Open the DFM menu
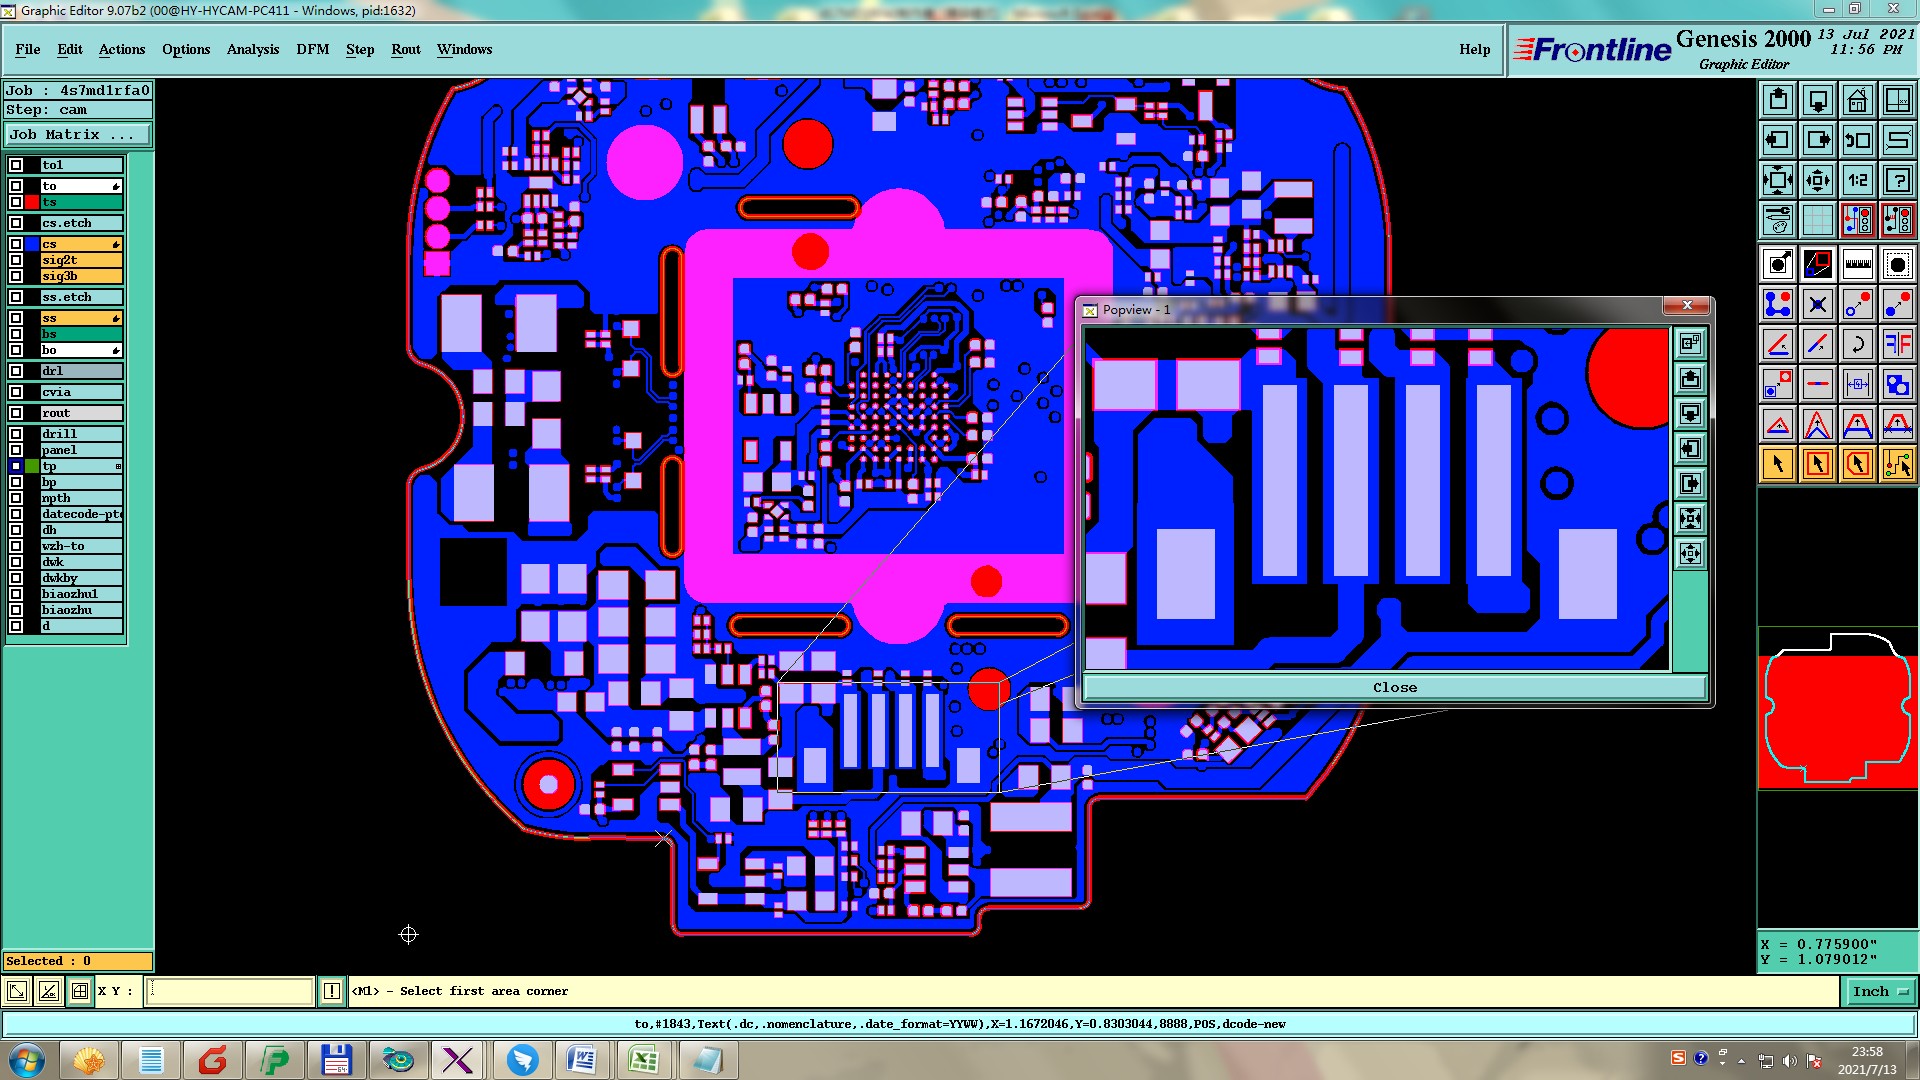The image size is (1920, 1080). pyautogui.click(x=312, y=49)
